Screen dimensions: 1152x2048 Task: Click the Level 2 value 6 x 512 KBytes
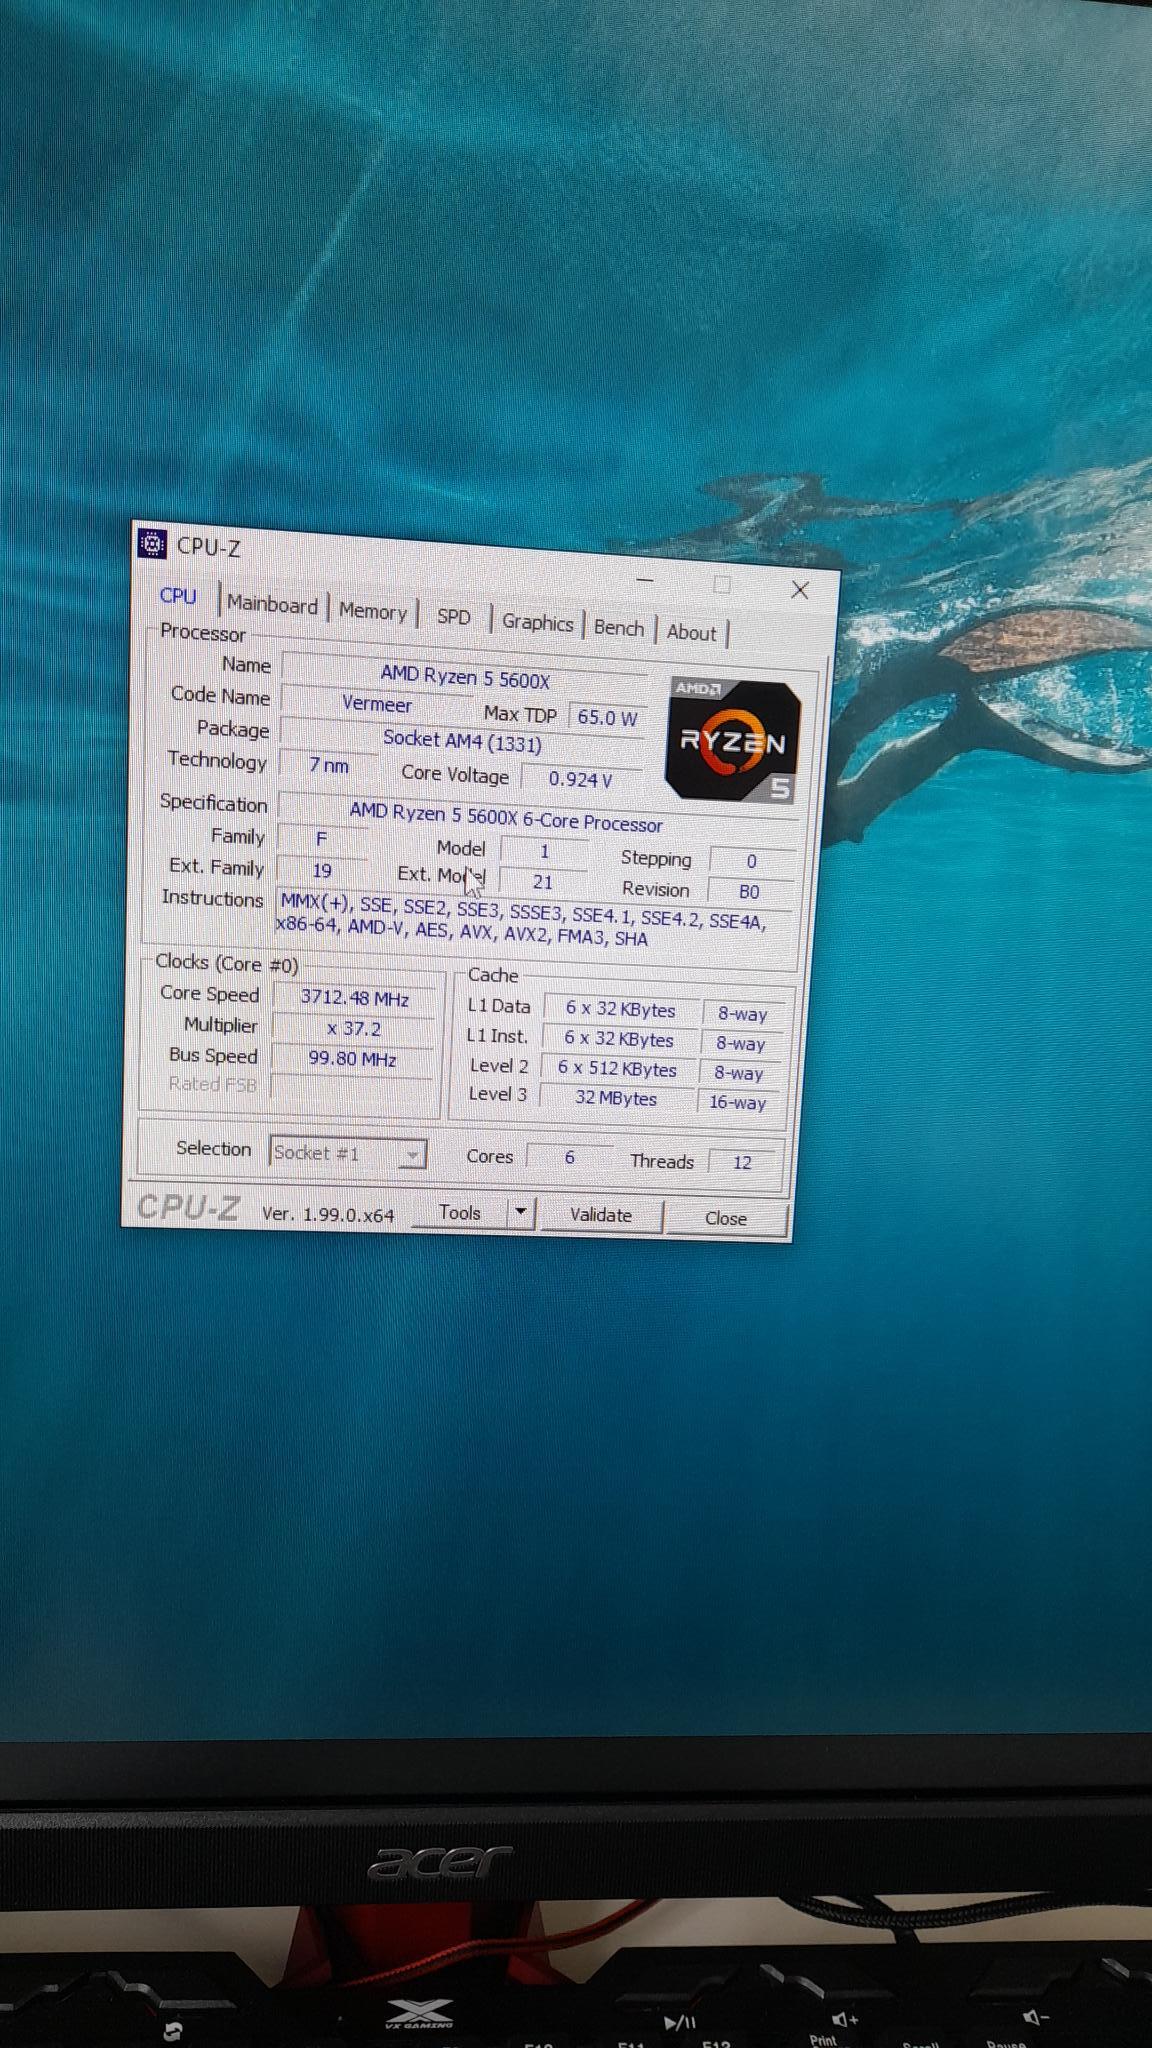pyautogui.click(x=618, y=1069)
